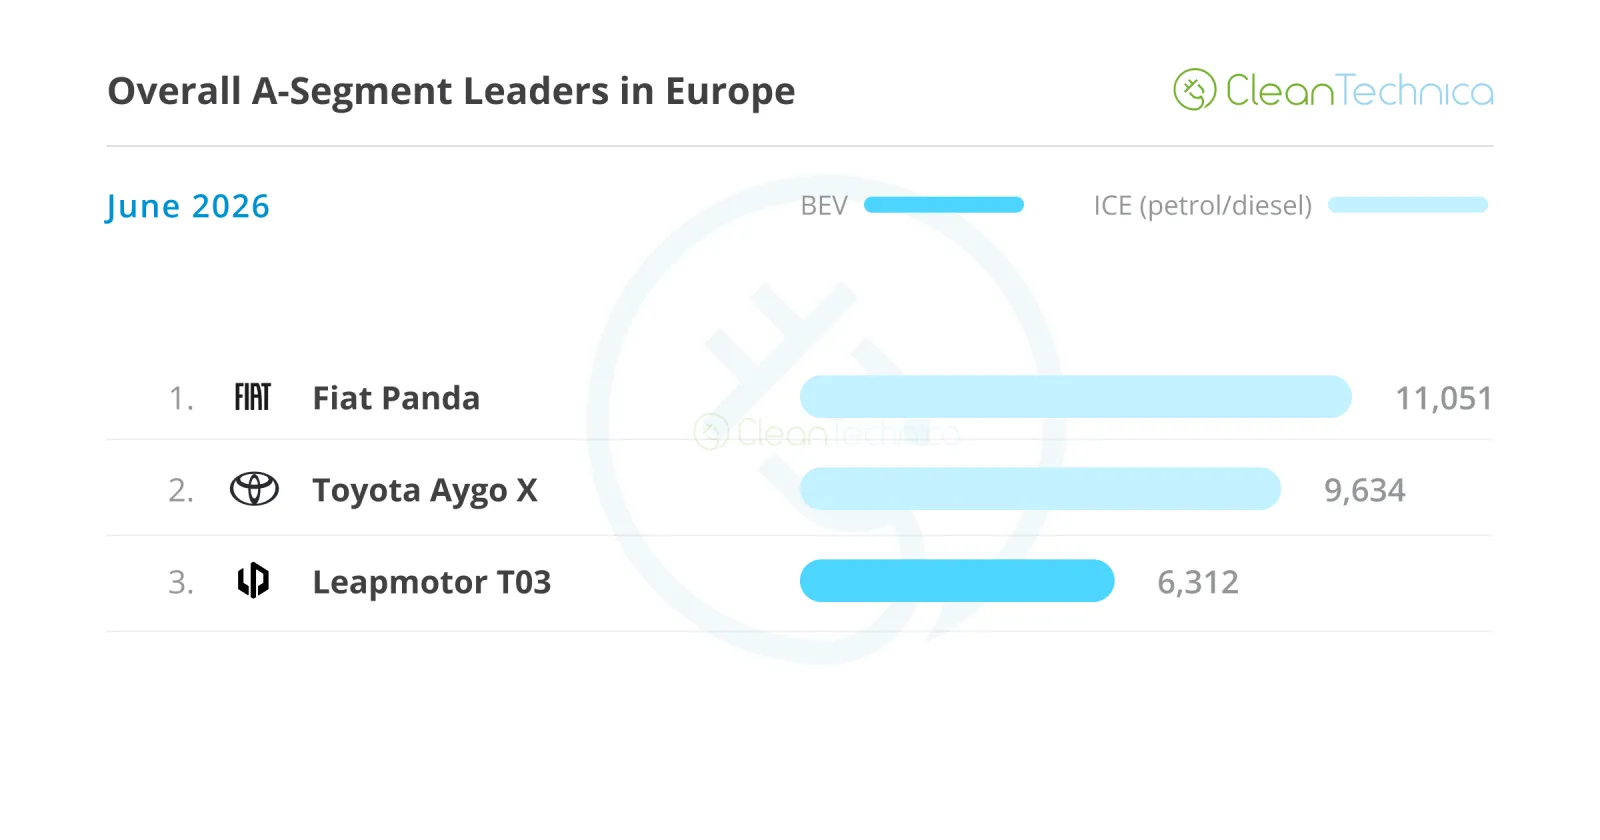Click the June 2026 date label
This screenshot has width=1600, height=840.
tap(188, 206)
